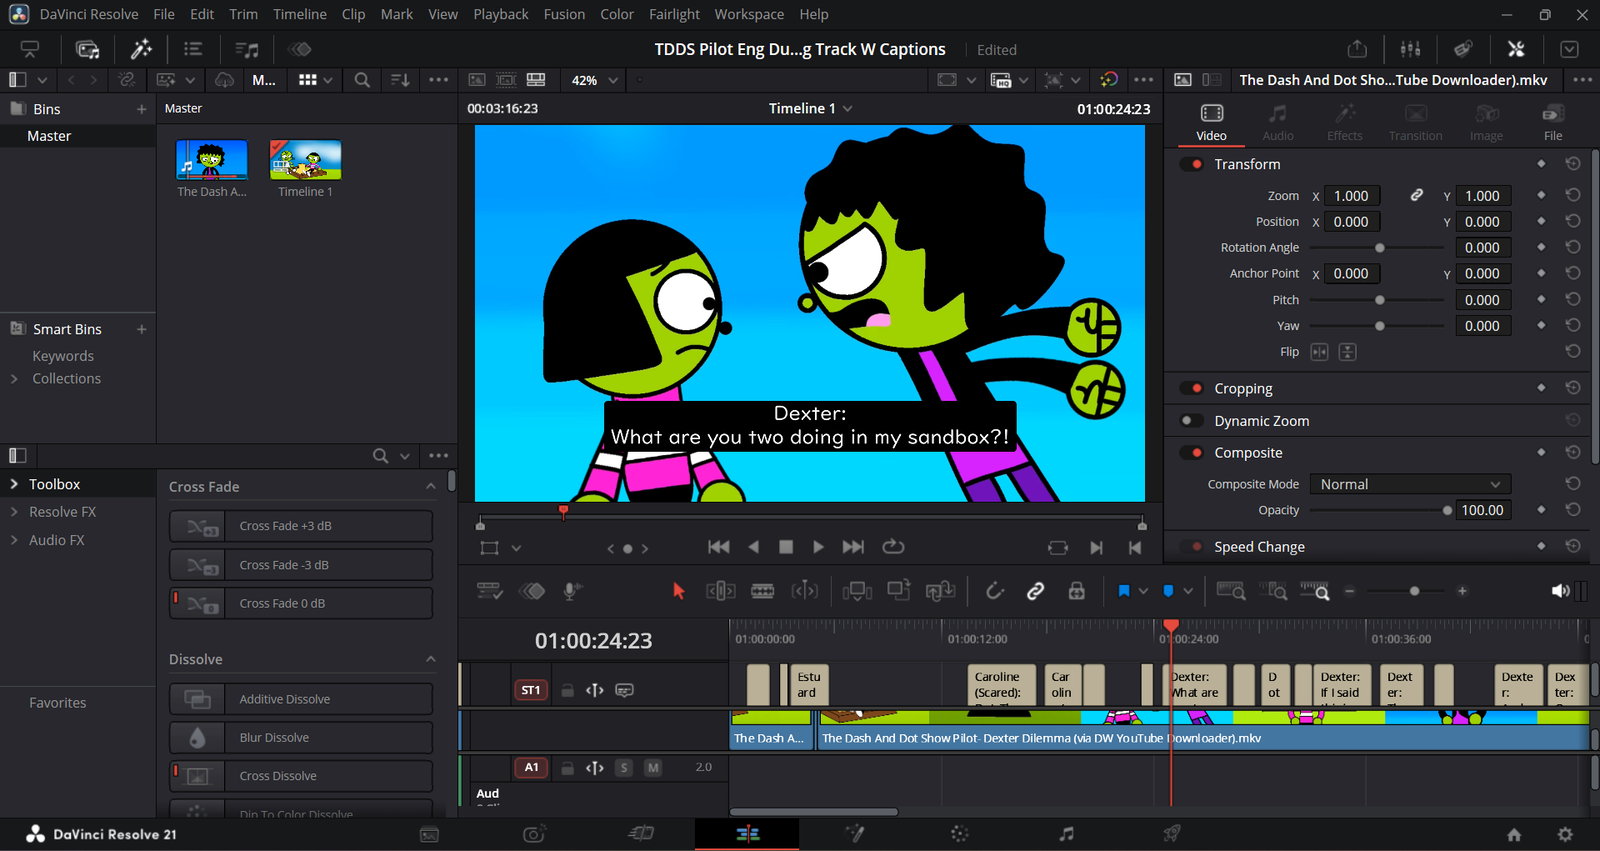Open the Workspace menu
The width and height of the screenshot is (1600, 851).
[749, 14]
